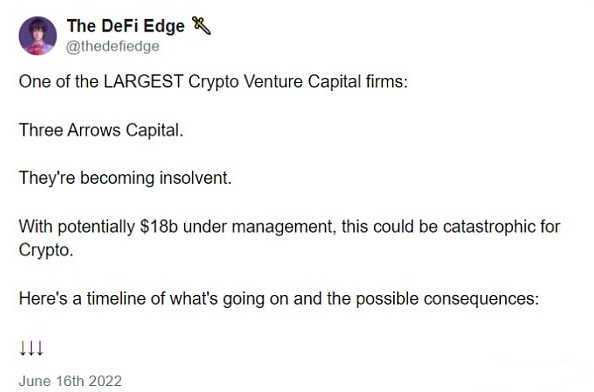Image resolution: width=594 pixels, height=392 pixels.
Task: Click the word management
Action: (283, 228)
